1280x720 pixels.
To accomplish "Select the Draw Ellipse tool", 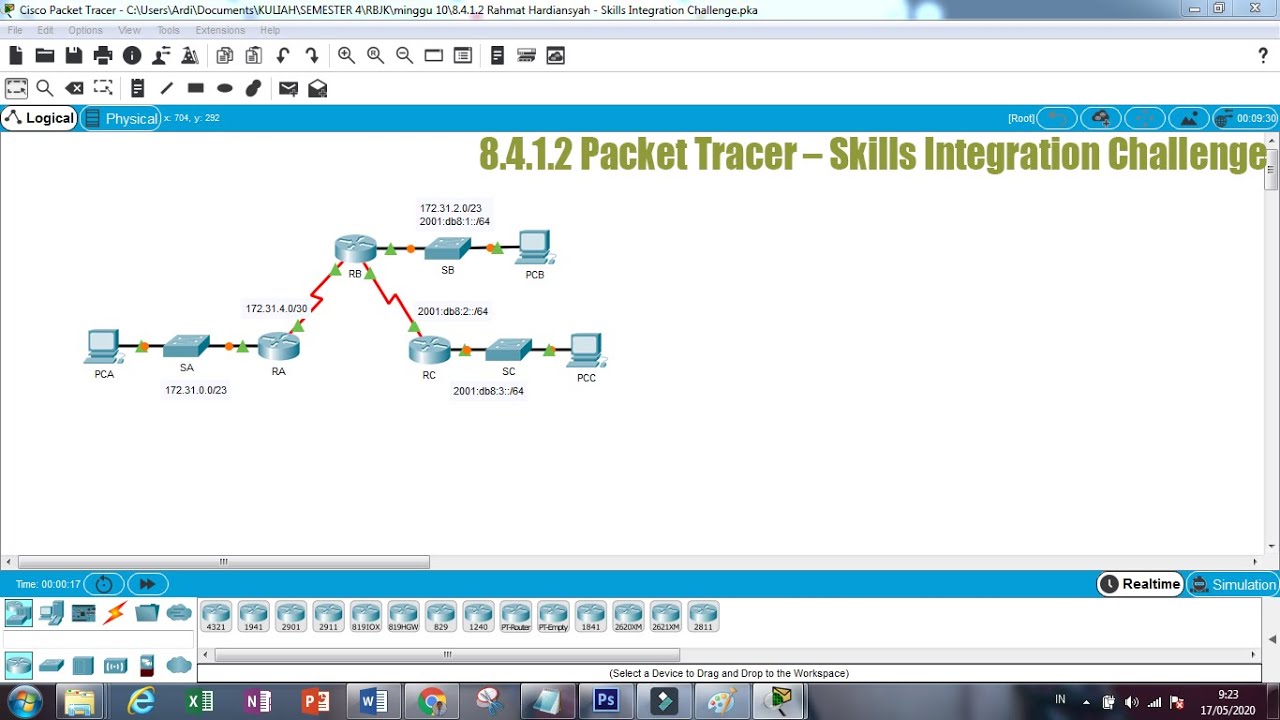I will (225, 88).
